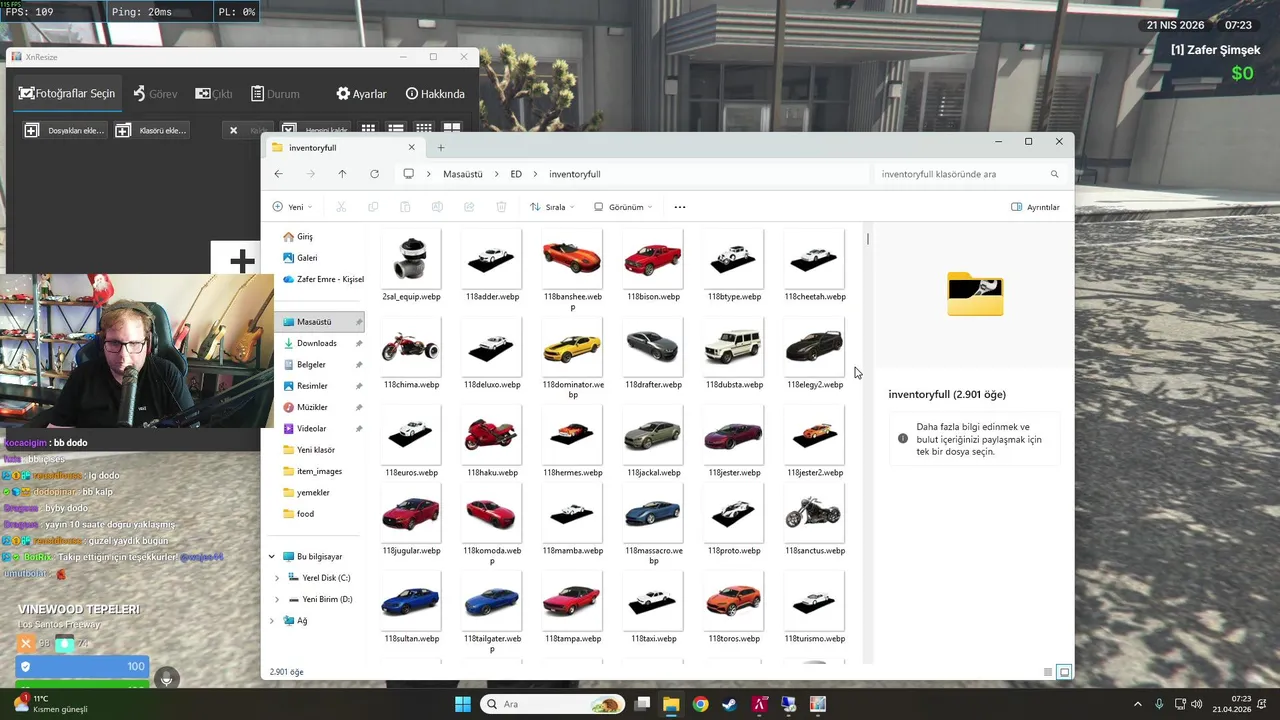
Task: Click ED in the address breadcrumb
Action: click(x=516, y=174)
